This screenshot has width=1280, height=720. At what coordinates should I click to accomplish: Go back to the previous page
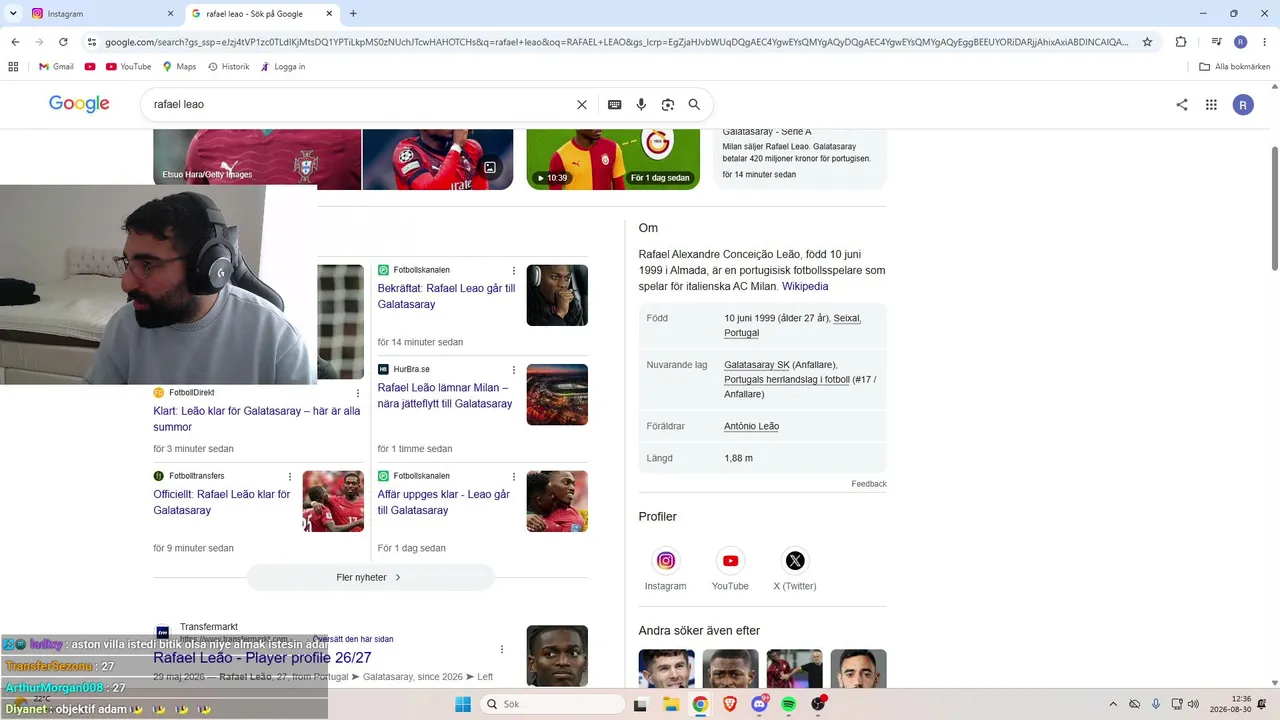(x=15, y=42)
